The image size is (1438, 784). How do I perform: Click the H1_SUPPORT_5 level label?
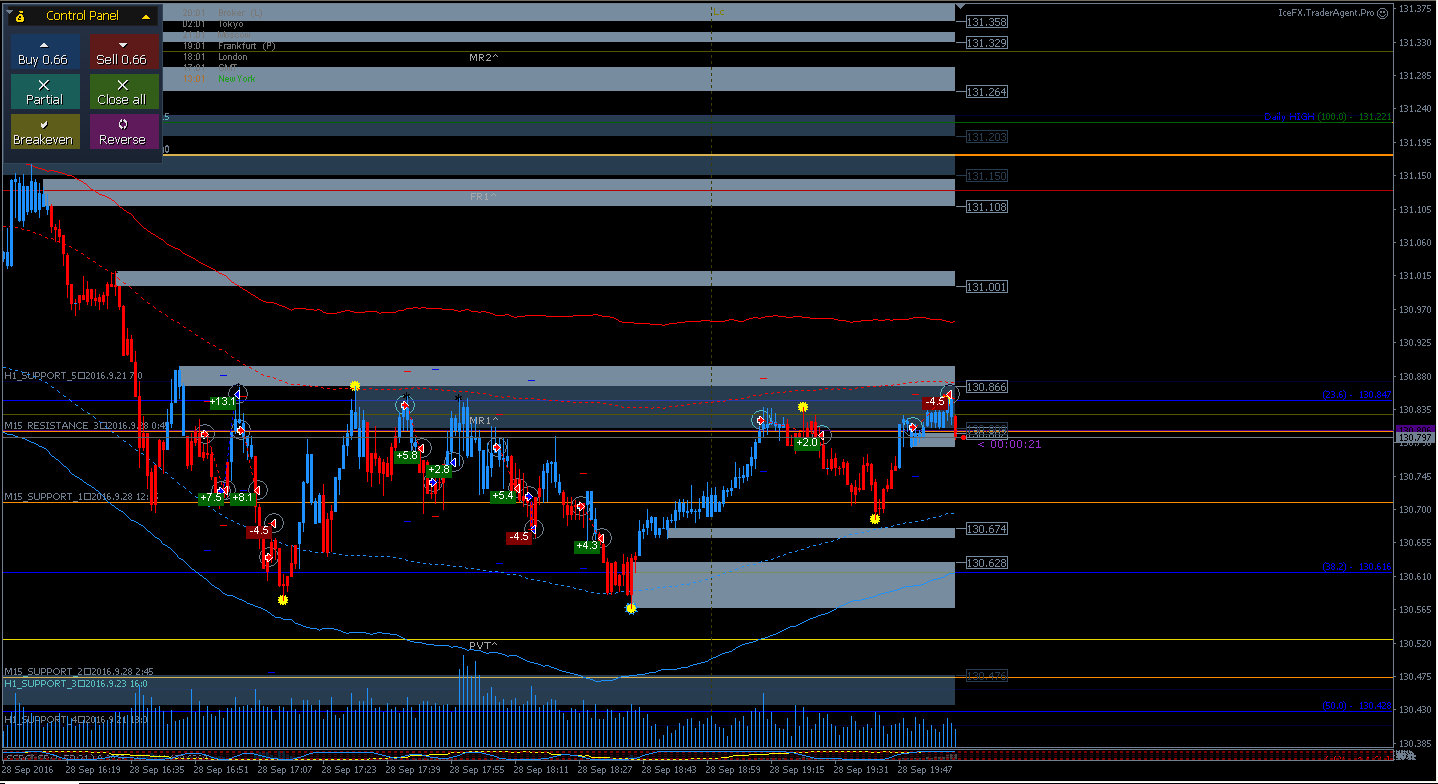pyautogui.click(x=73, y=376)
